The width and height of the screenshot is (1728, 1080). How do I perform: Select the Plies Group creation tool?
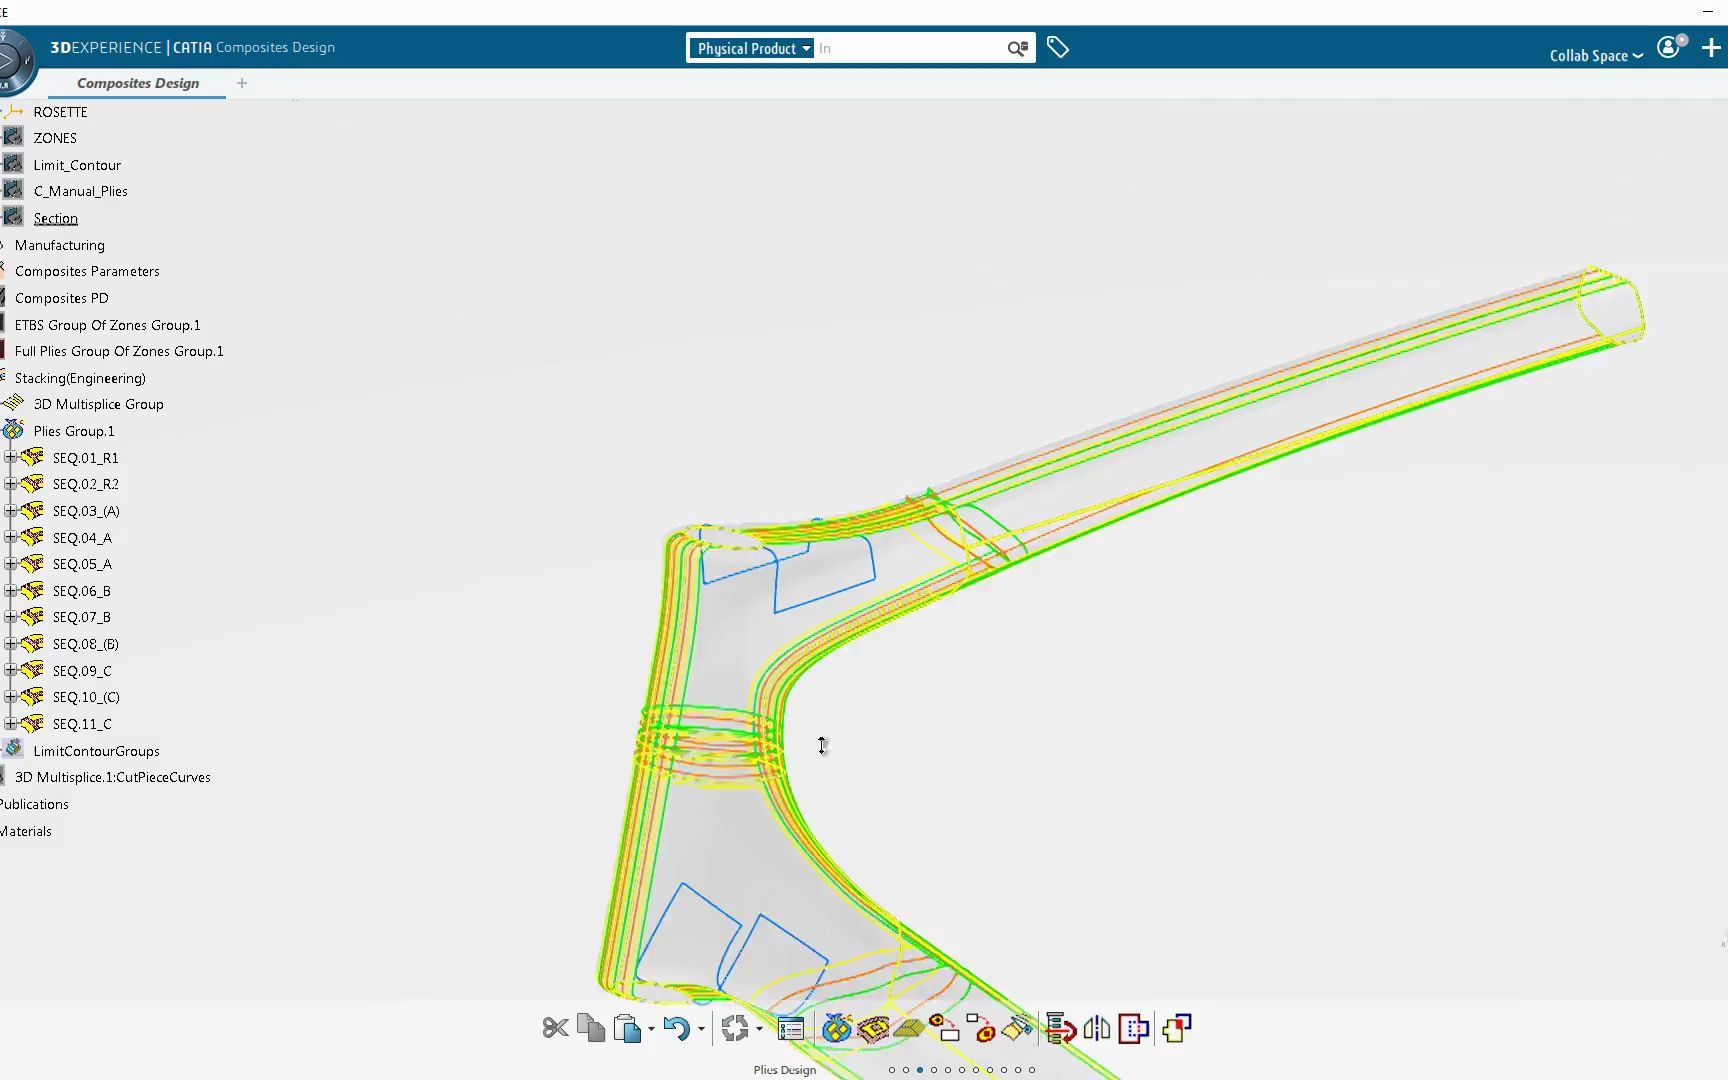click(838, 1028)
